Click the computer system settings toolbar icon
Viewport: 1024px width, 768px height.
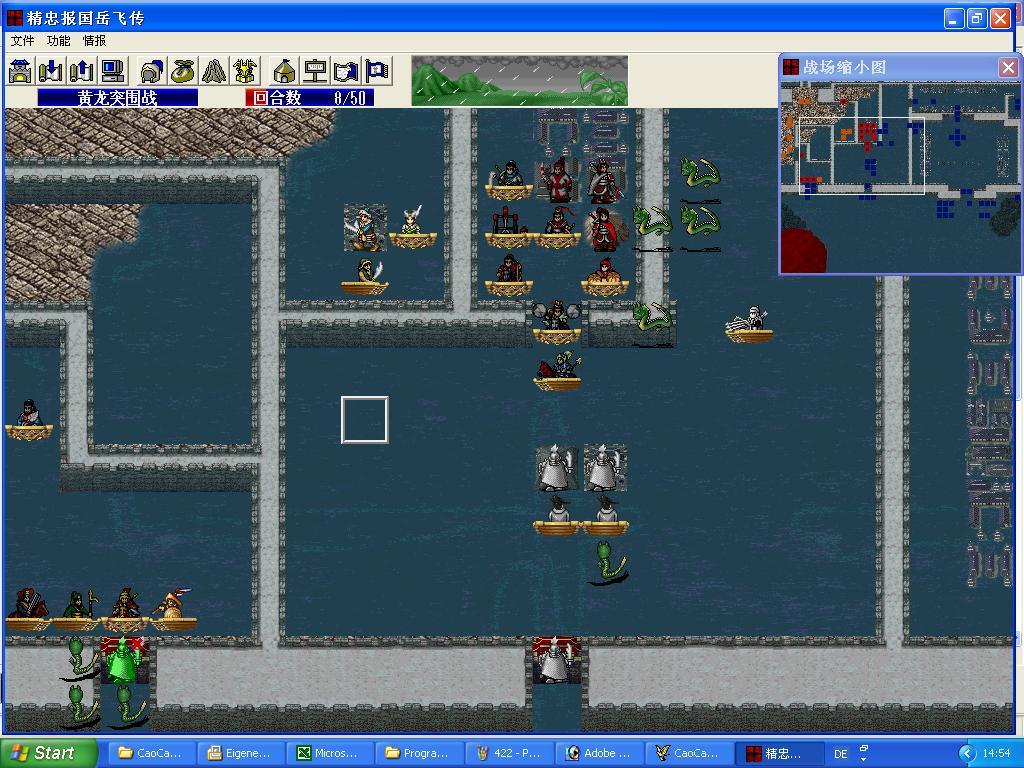pos(112,71)
